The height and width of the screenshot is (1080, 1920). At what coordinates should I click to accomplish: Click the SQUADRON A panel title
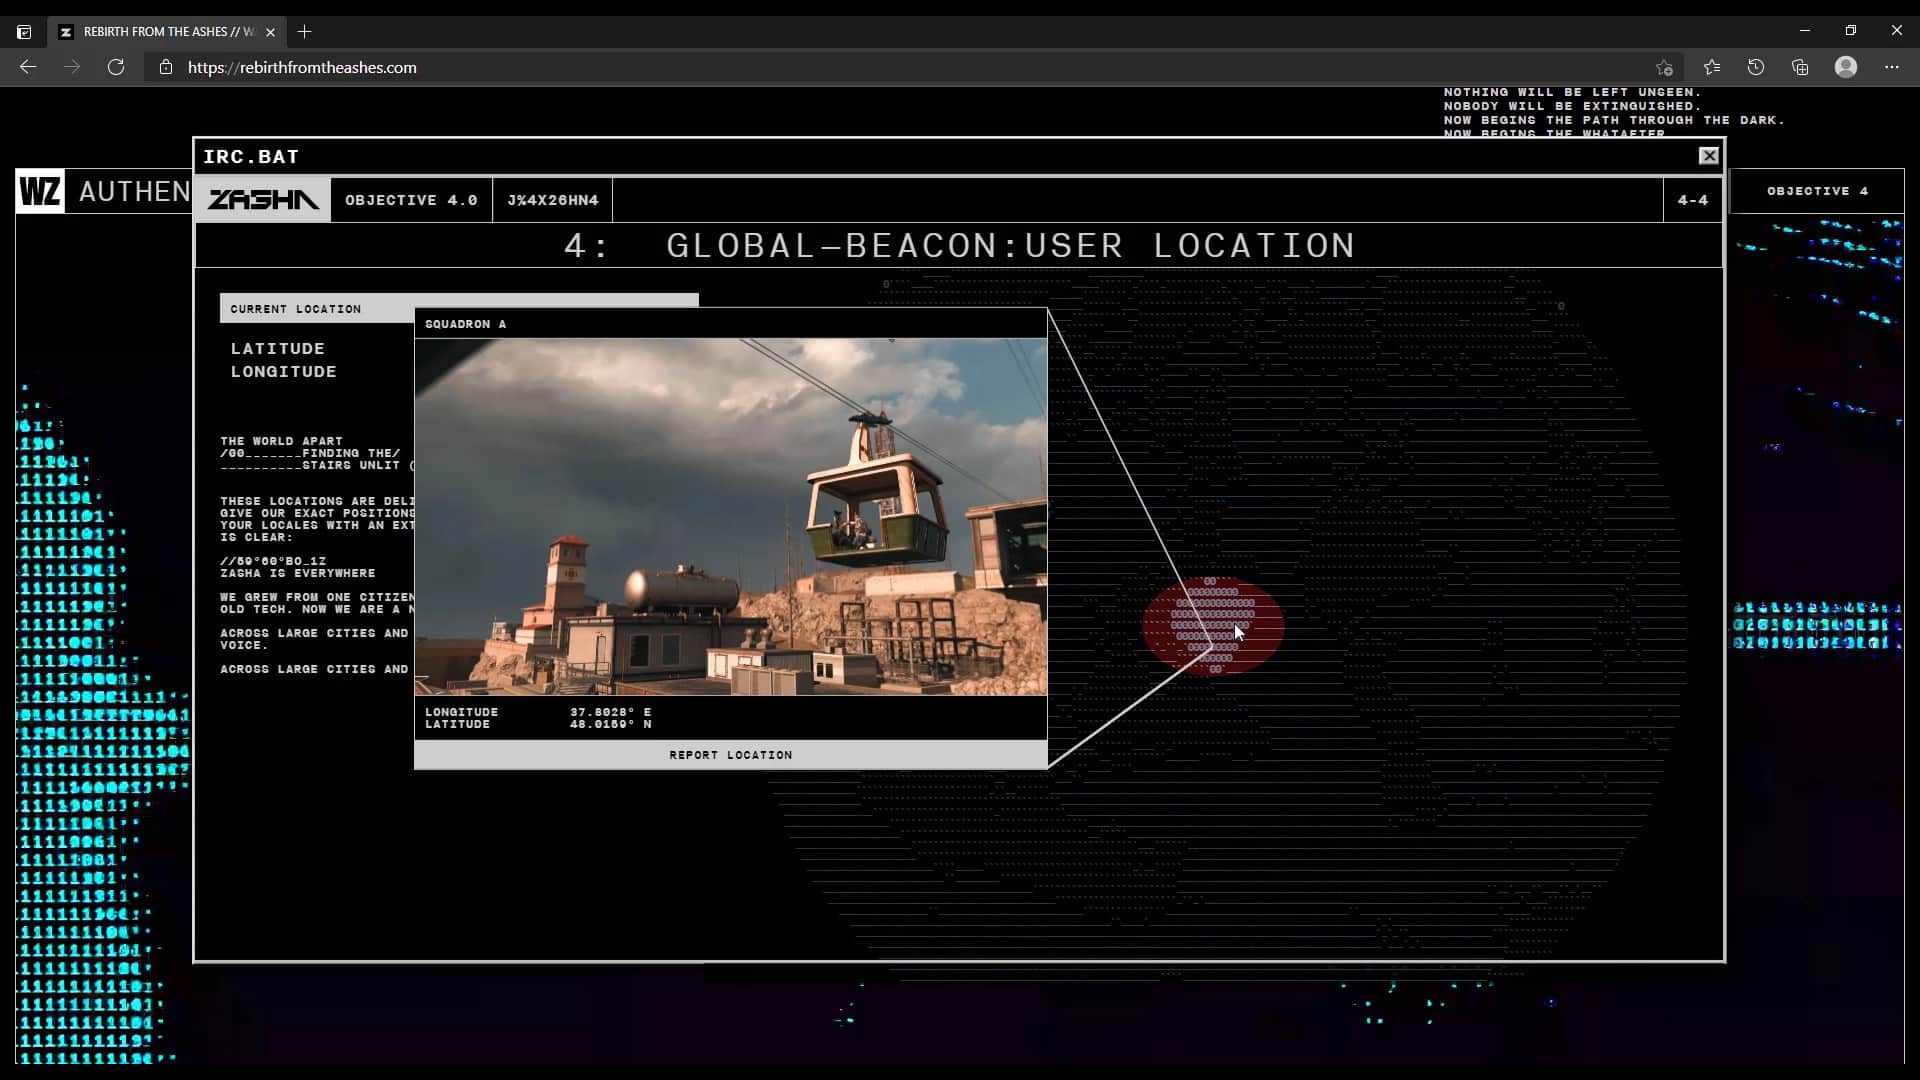tap(465, 324)
